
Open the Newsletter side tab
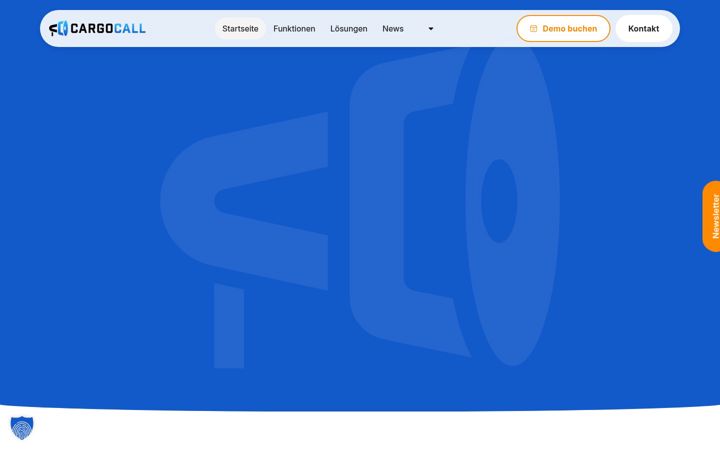point(712,216)
